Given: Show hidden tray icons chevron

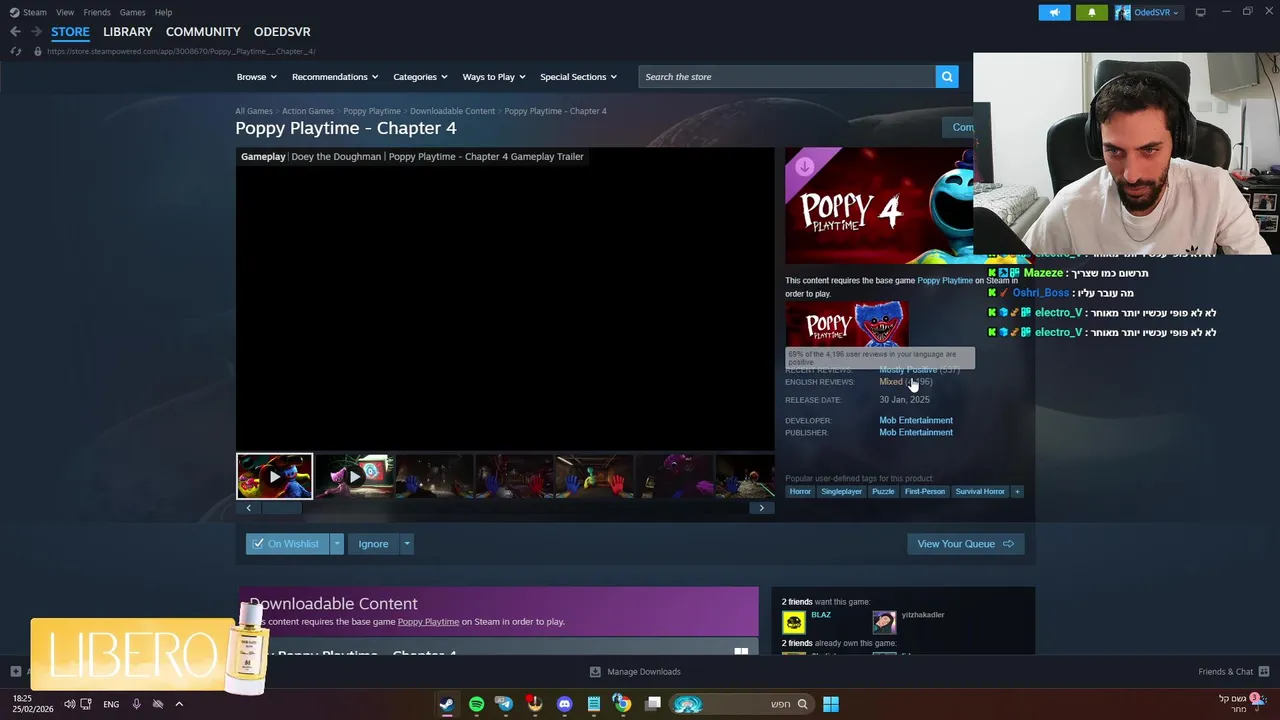Looking at the screenshot, I should [179, 704].
